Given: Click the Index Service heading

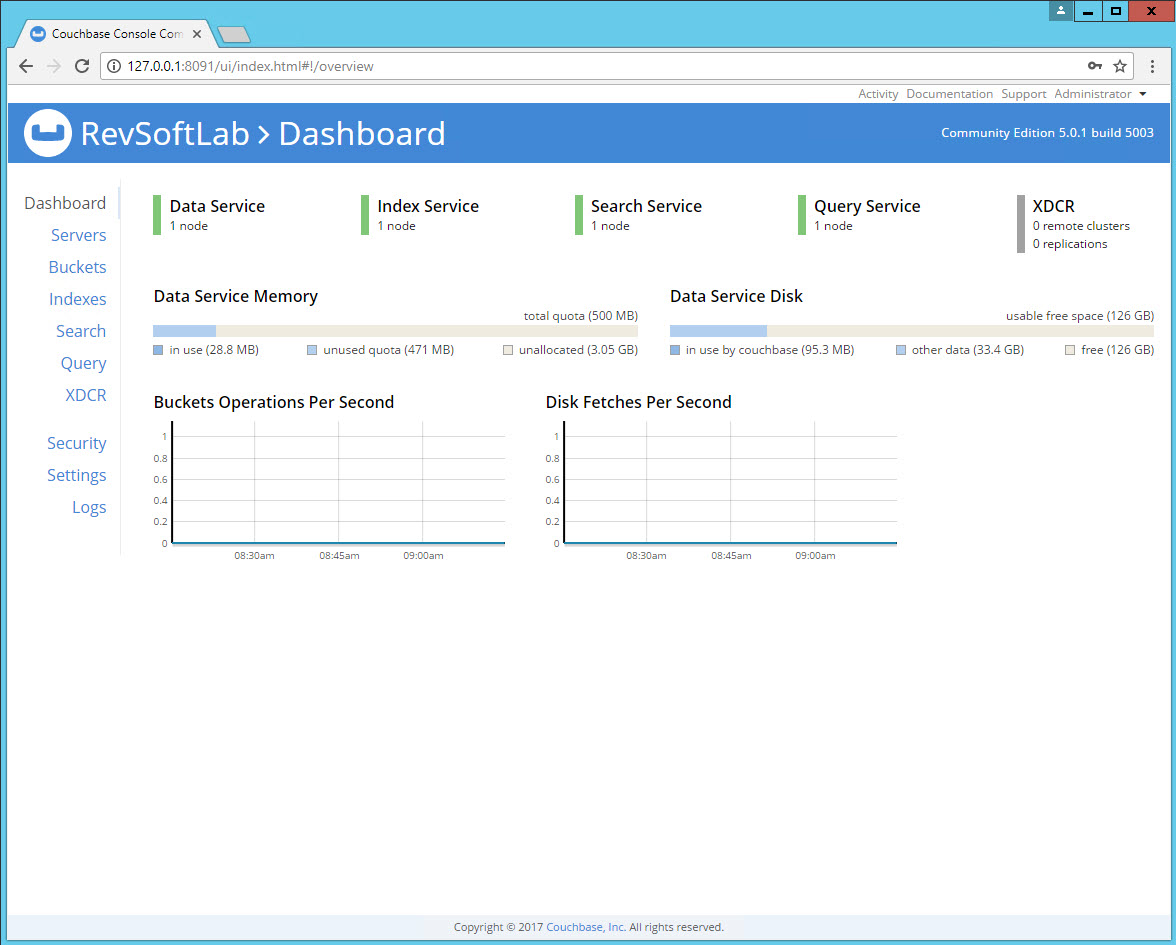Looking at the screenshot, I should [x=428, y=206].
